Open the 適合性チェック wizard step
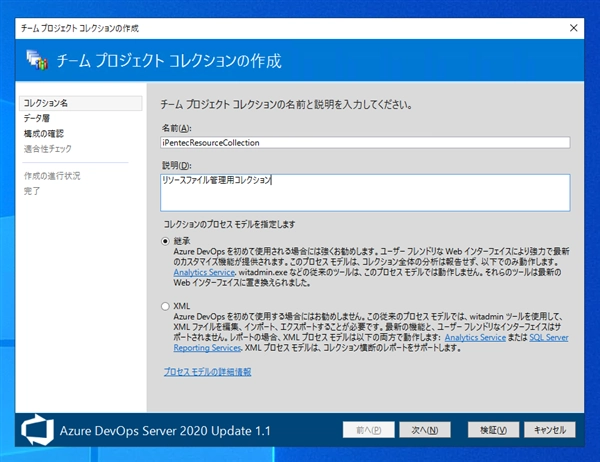This screenshot has height=462, width=600. 47,149
